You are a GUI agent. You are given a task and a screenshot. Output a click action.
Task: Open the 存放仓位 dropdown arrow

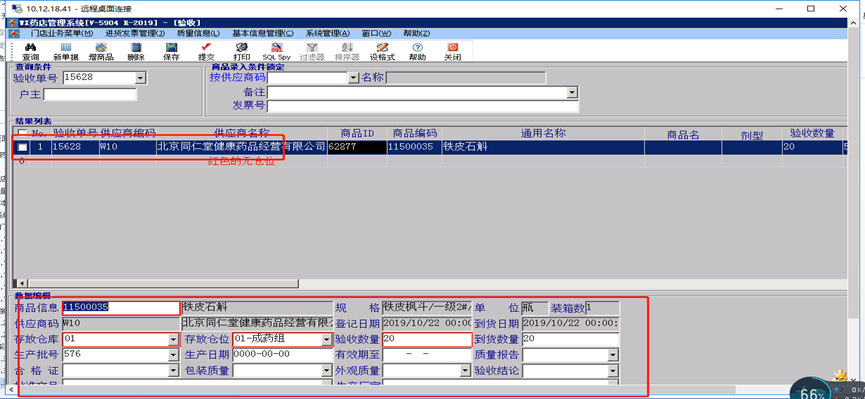327,339
